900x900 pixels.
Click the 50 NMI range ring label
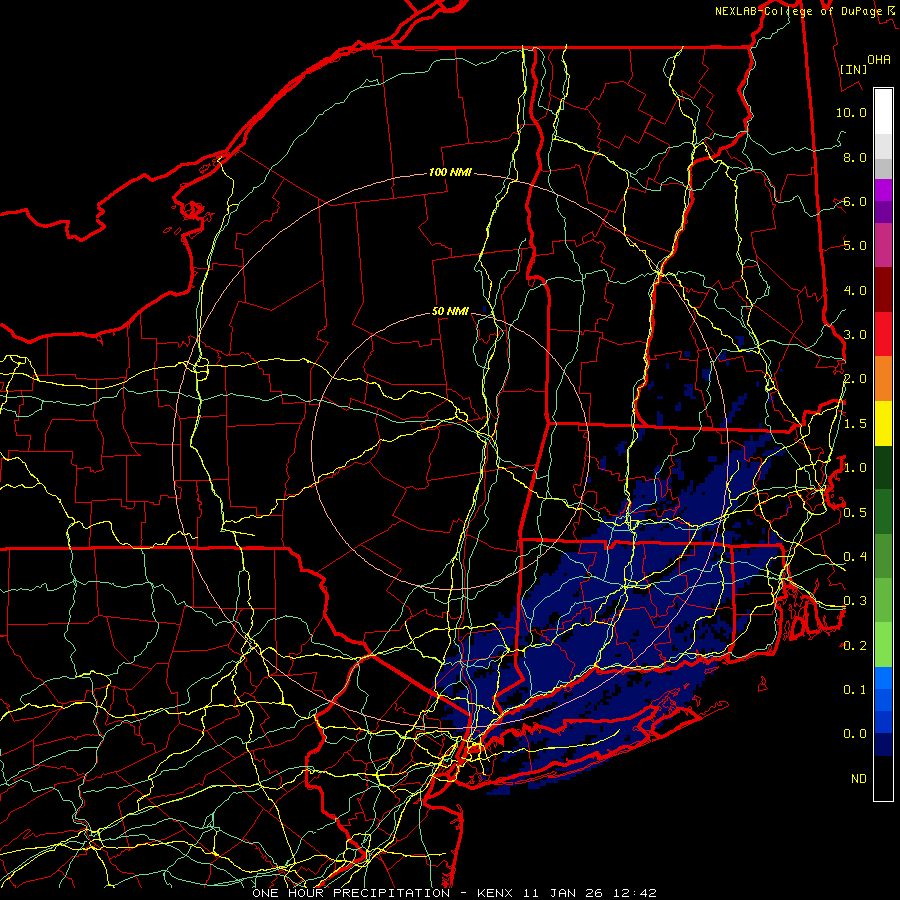[450, 312]
